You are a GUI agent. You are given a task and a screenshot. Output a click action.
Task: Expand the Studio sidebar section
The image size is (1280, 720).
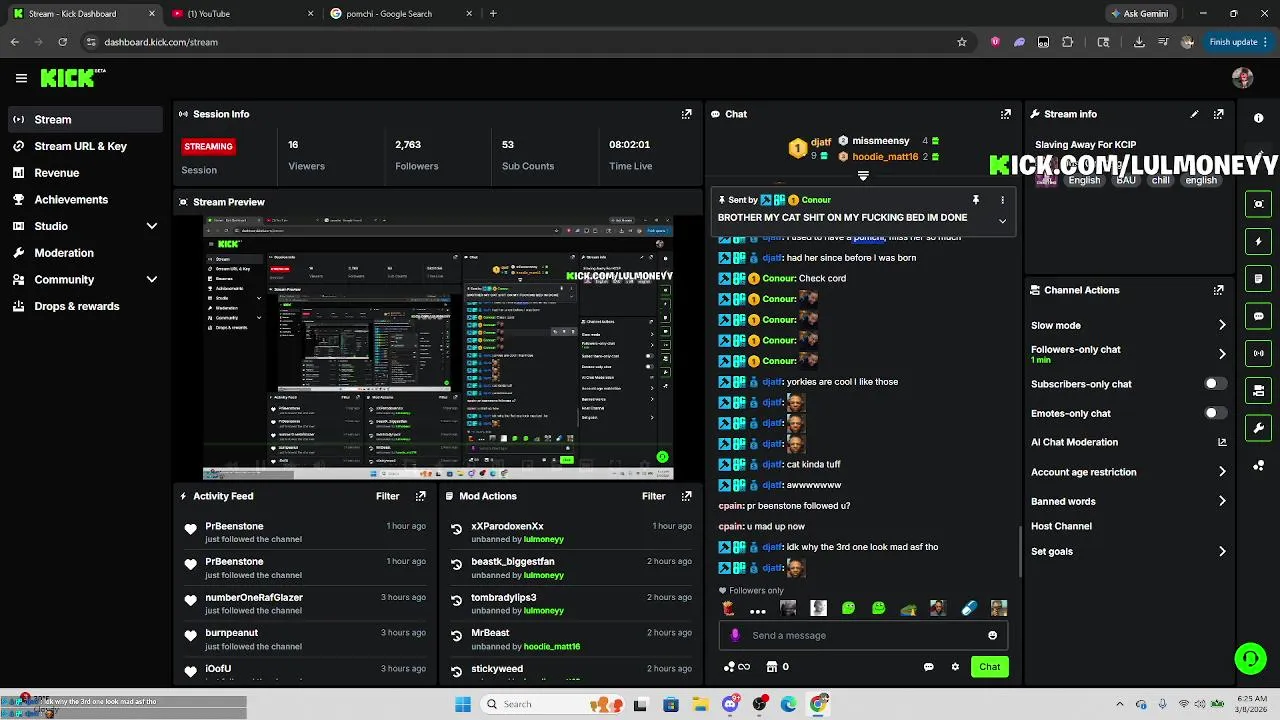click(152, 226)
